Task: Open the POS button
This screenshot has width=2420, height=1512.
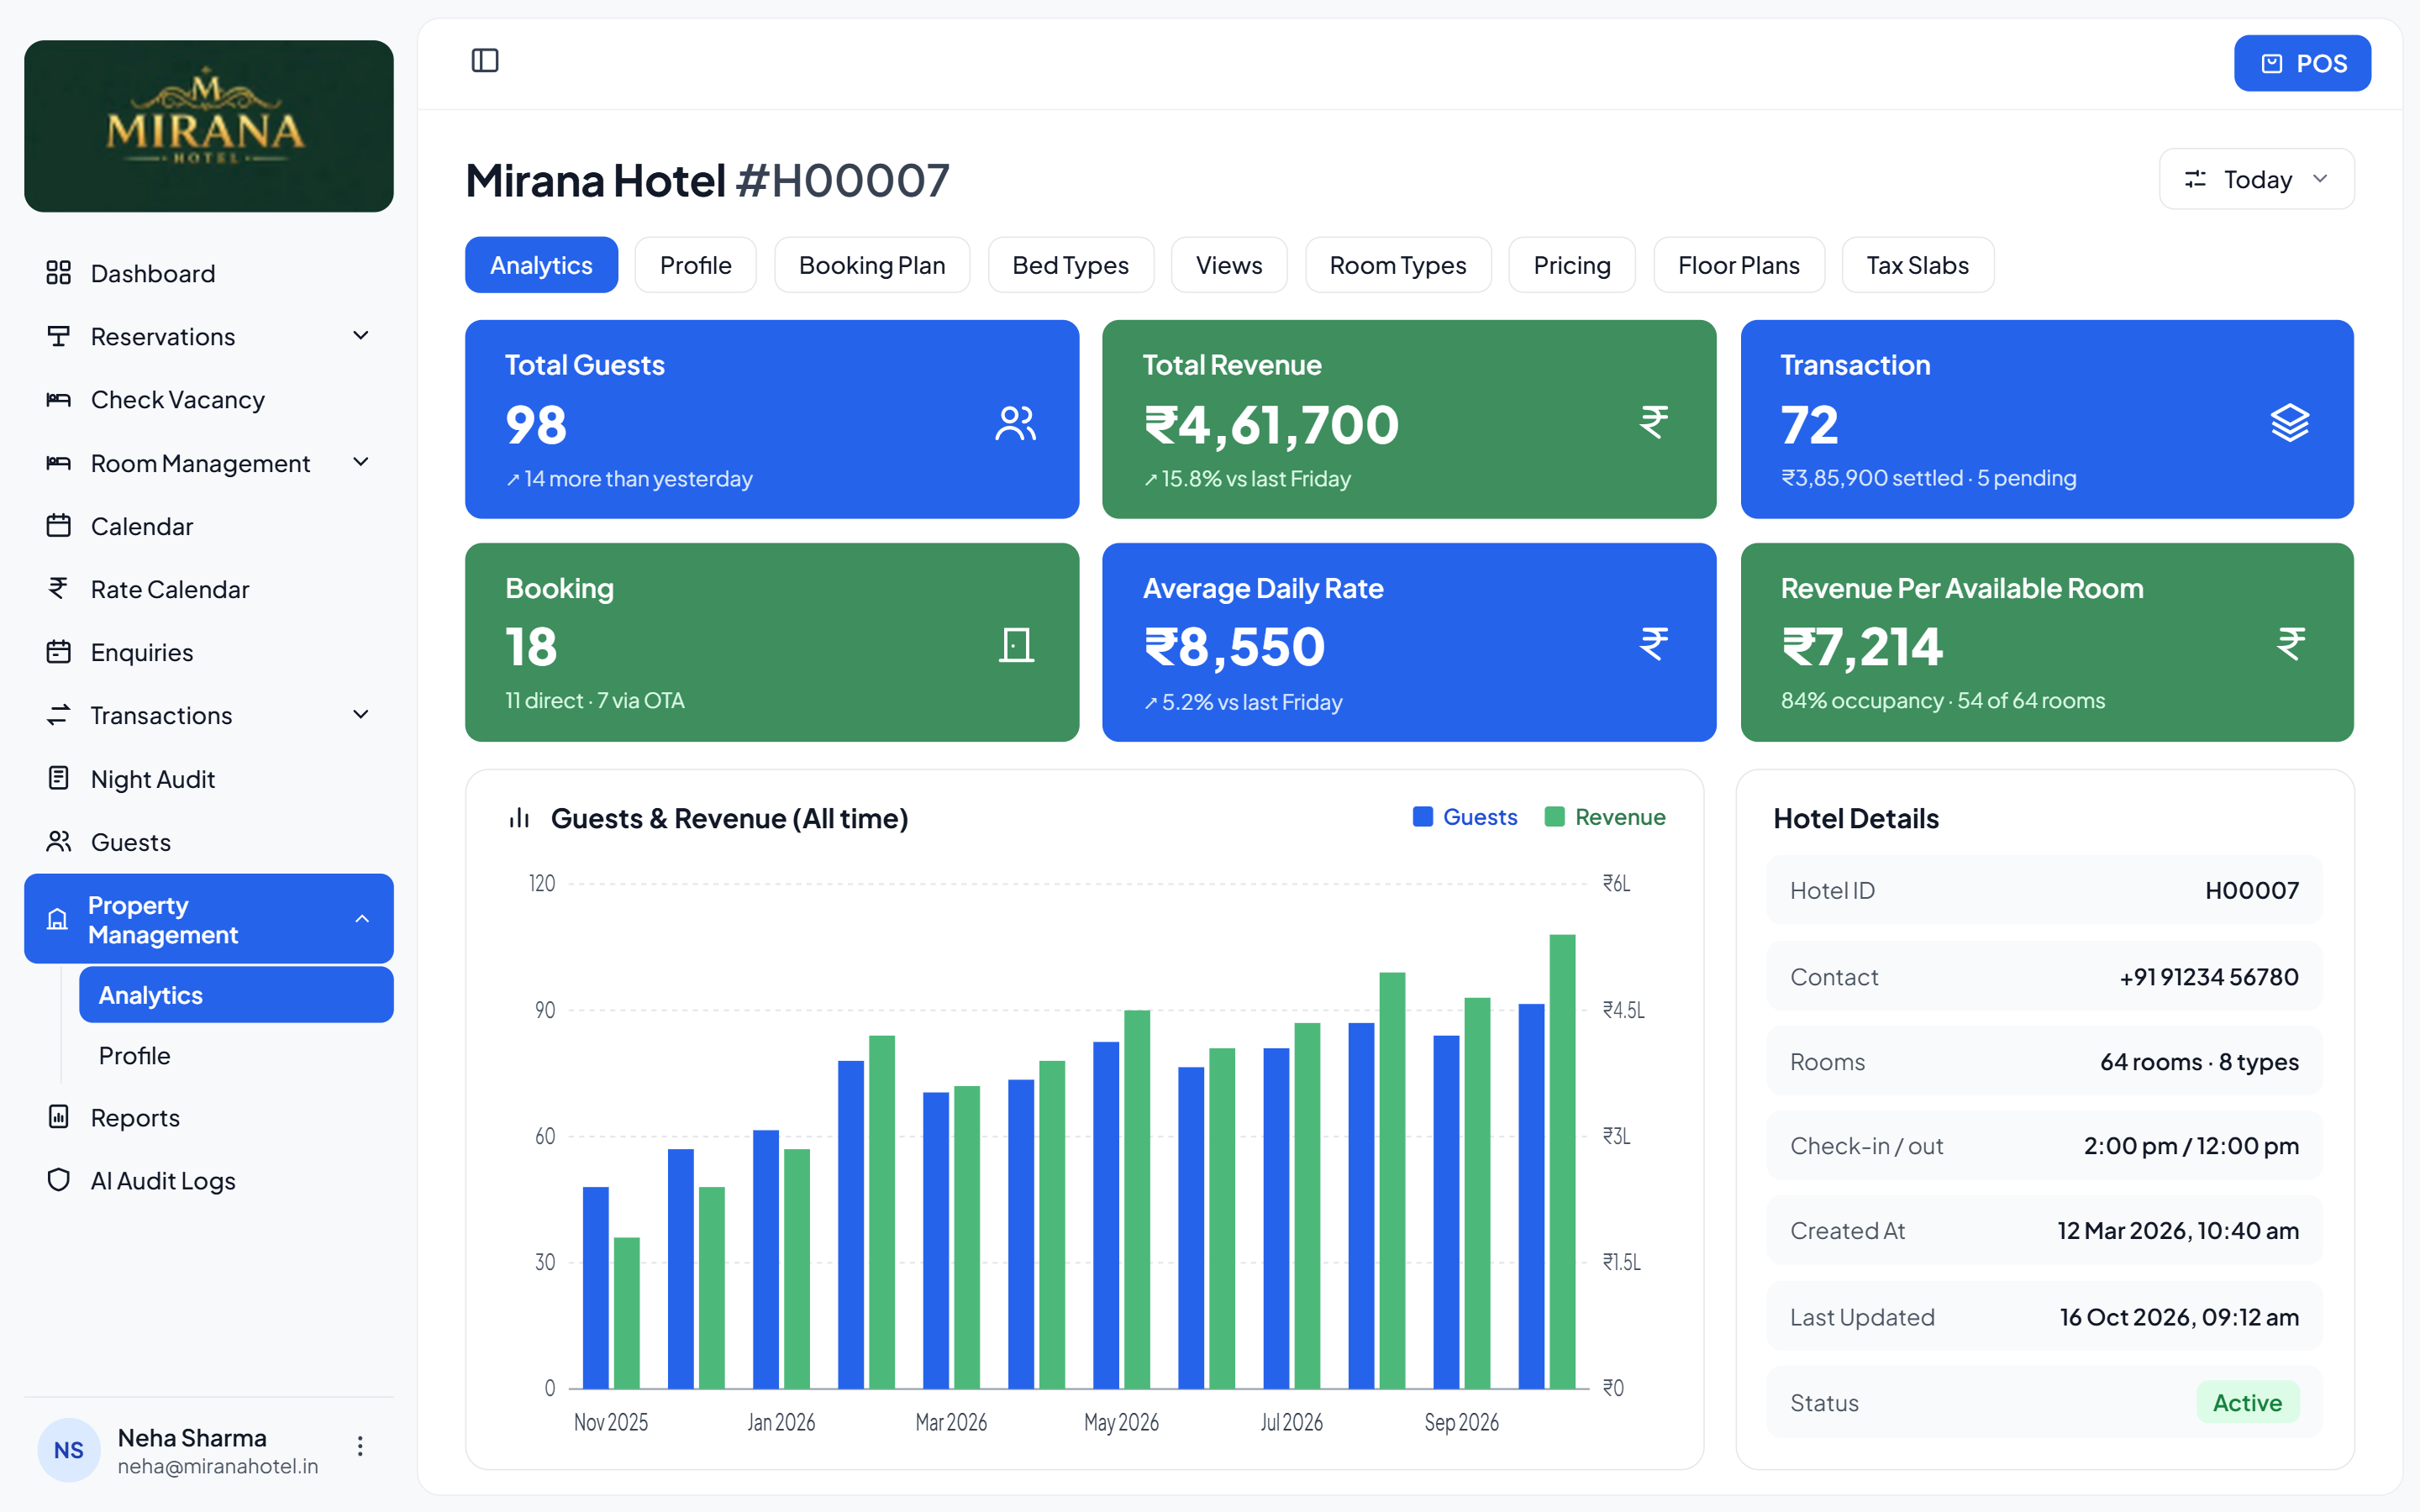Action: (x=2302, y=63)
